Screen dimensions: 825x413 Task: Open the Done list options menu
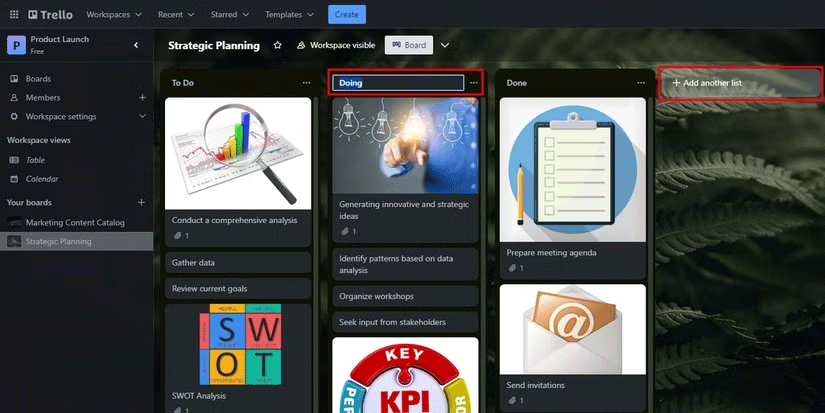coord(640,83)
